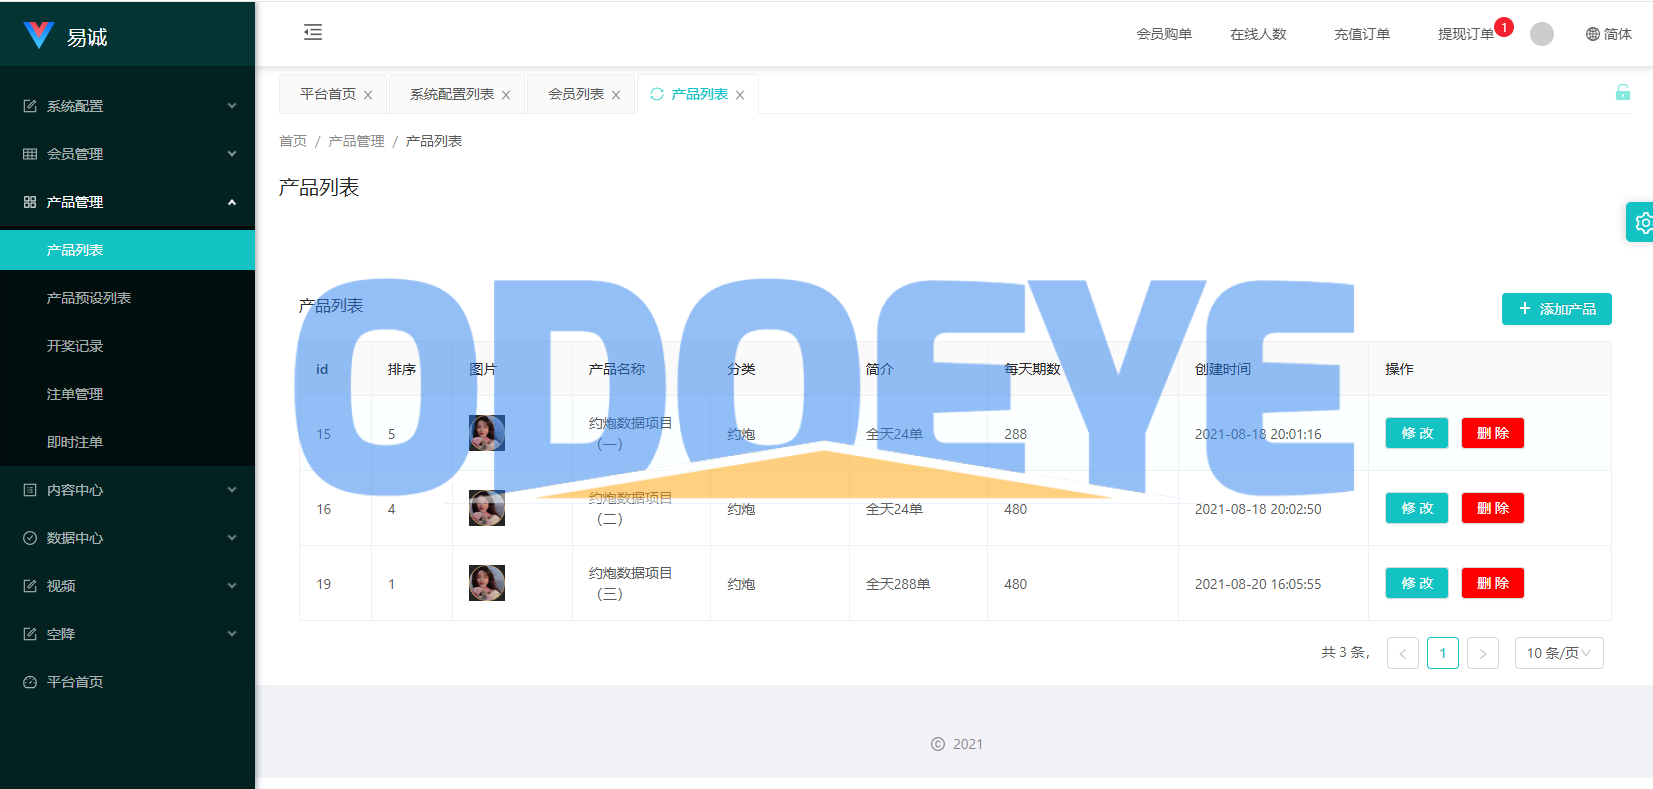The width and height of the screenshot is (1653, 789).
Task: Click the refresh icon on 产品列表 tab
Action: [657, 94]
